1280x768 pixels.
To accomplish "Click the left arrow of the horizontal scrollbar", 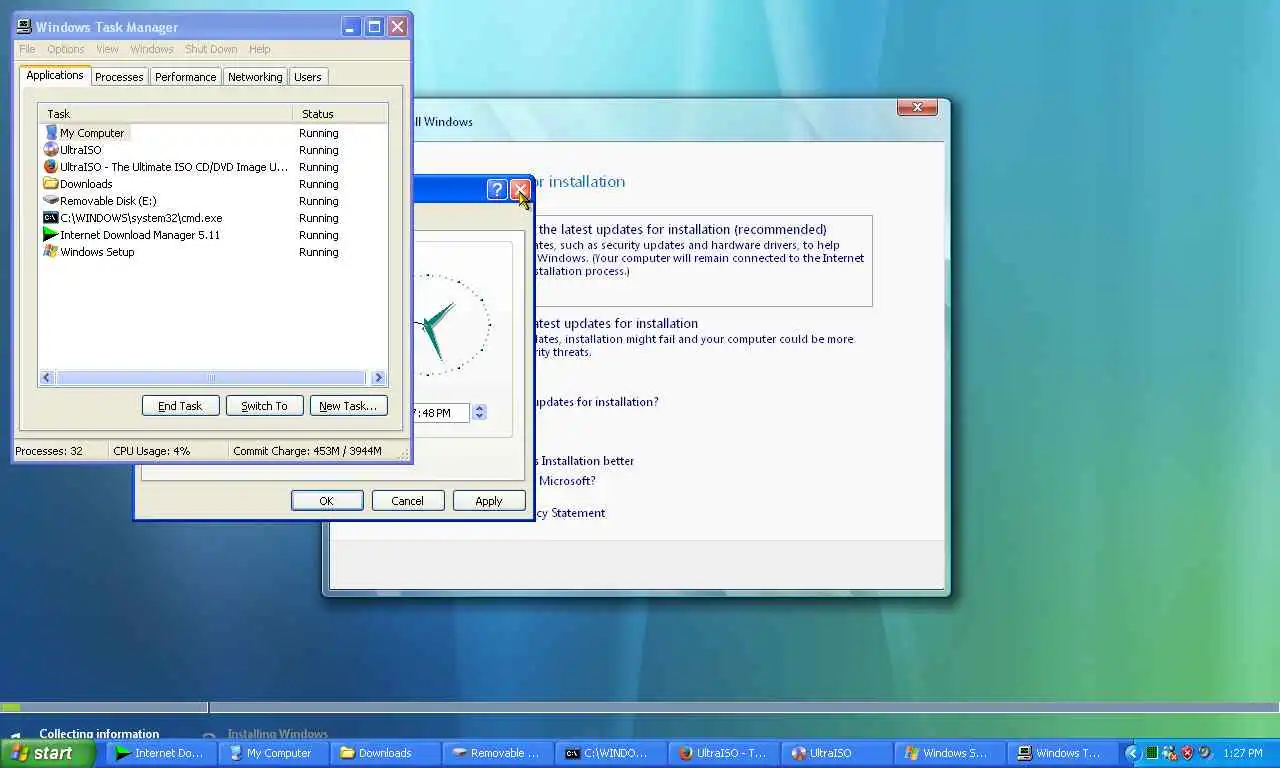I will (x=46, y=378).
